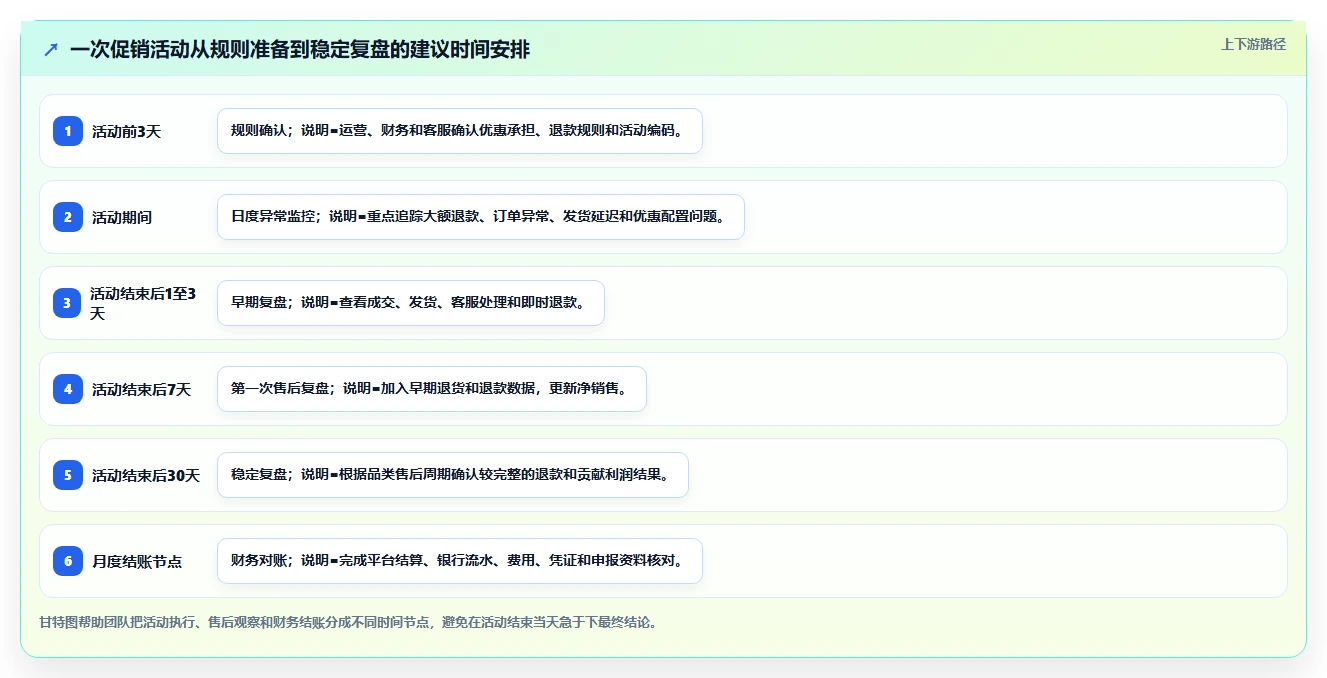Click the 月度结账节点 label
The height and width of the screenshot is (678, 1327).
[137, 561]
